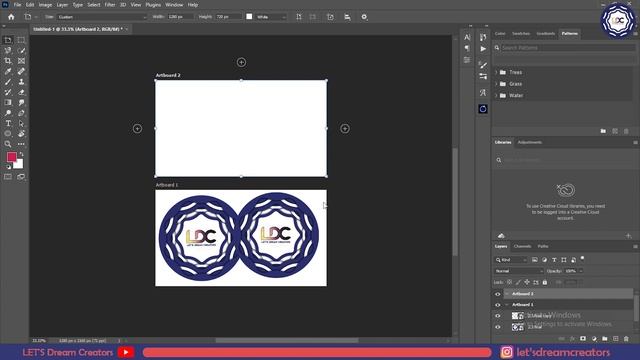Click the Artboard 1 label on canvas
The width and height of the screenshot is (640, 360).
coord(167,185)
